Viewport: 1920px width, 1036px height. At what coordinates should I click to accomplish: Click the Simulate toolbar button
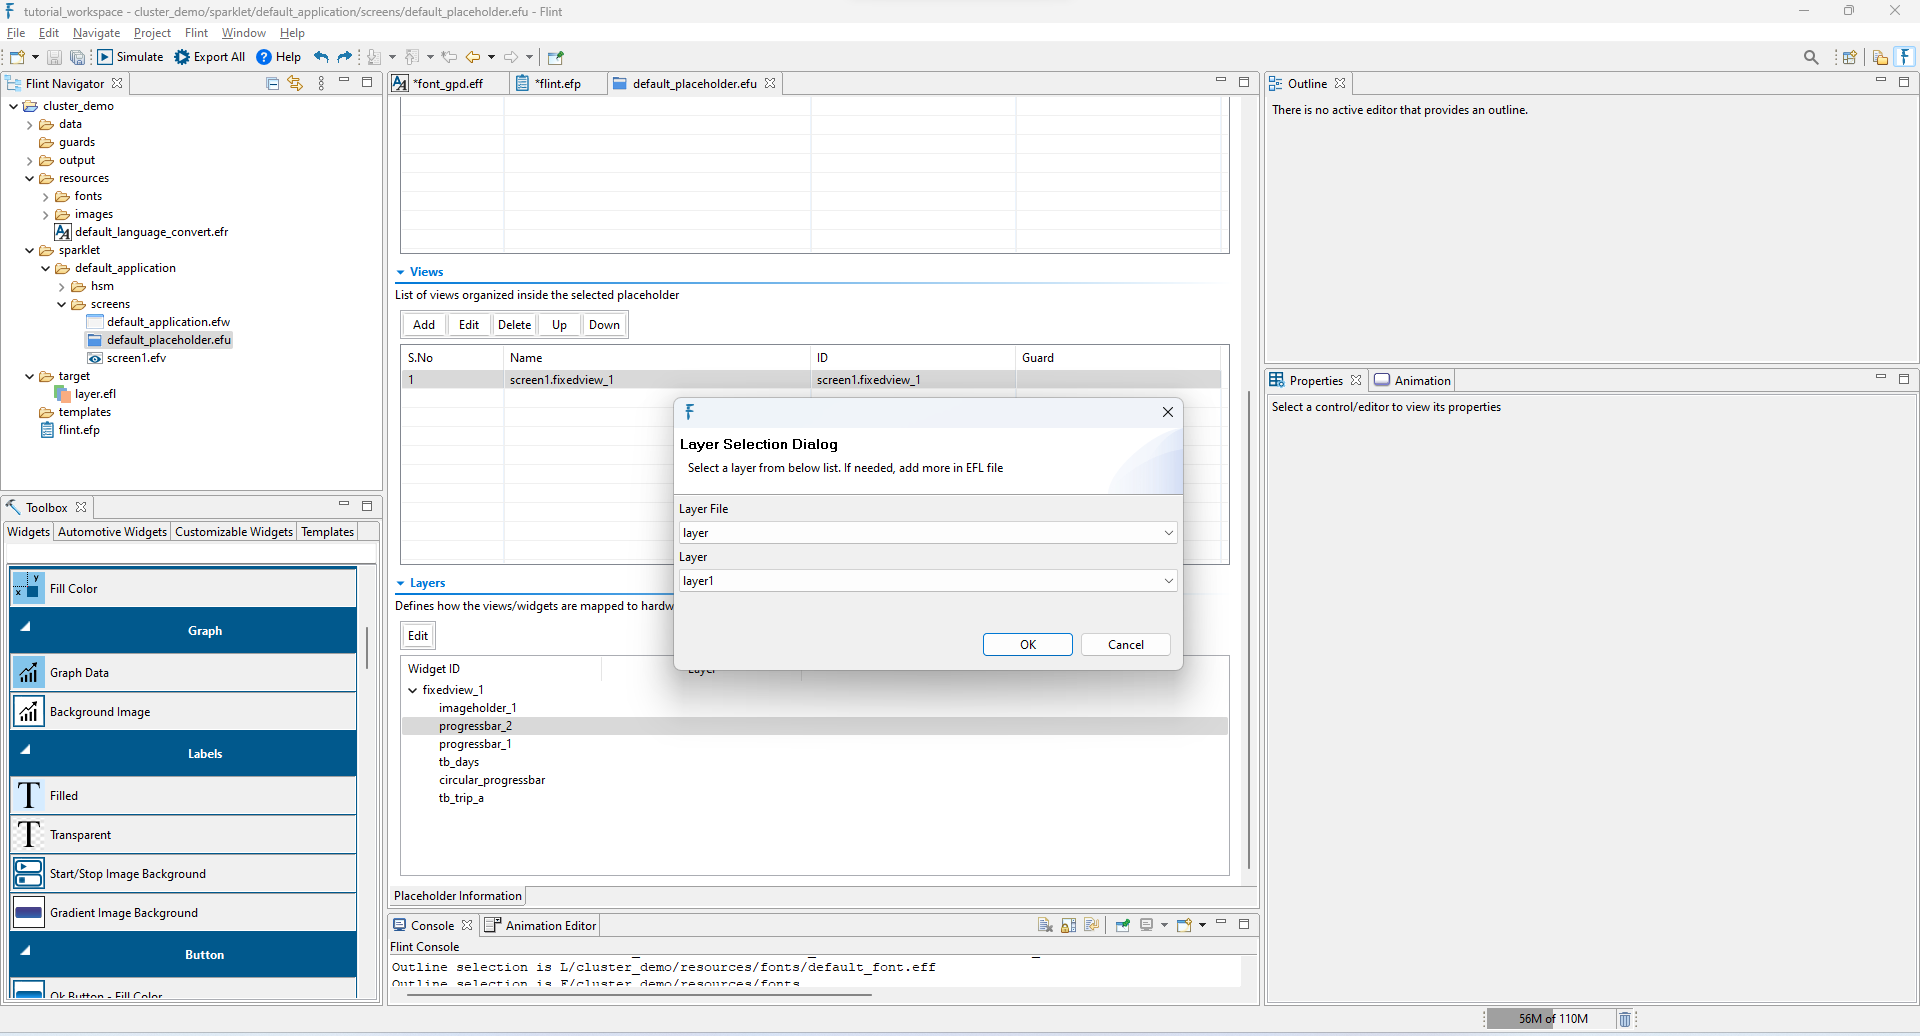pyautogui.click(x=130, y=57)
